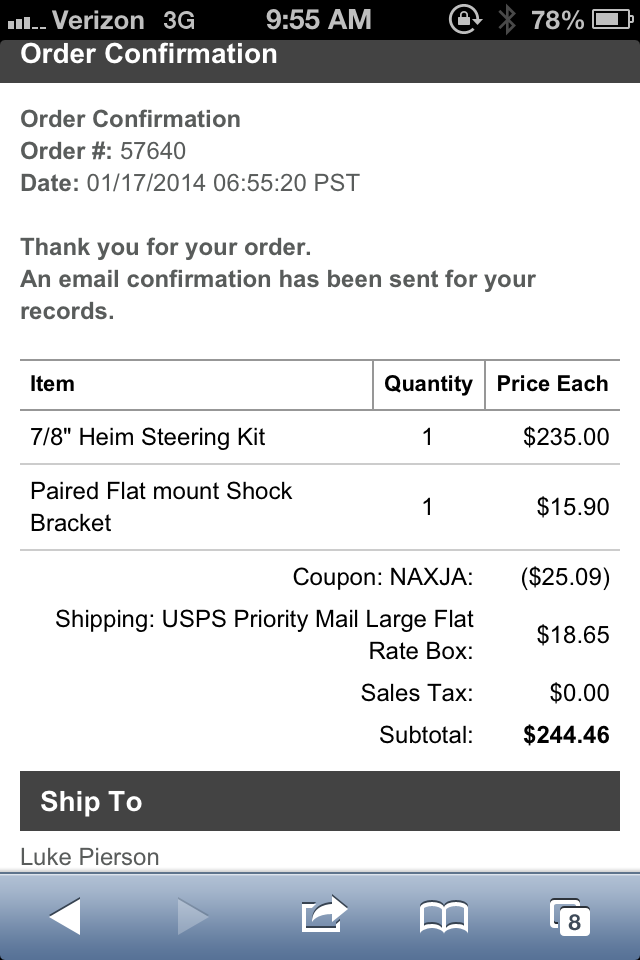The height and width of the screenshot is (960, 640).
Task: Tap the Price Each column header
Action: click(x=552, y=384)
